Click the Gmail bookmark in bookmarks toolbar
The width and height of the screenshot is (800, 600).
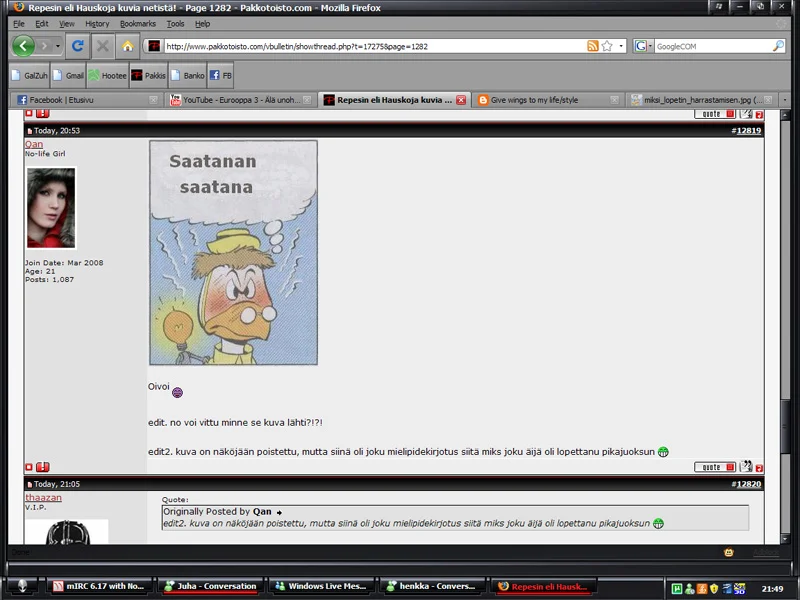click(68, 75)
